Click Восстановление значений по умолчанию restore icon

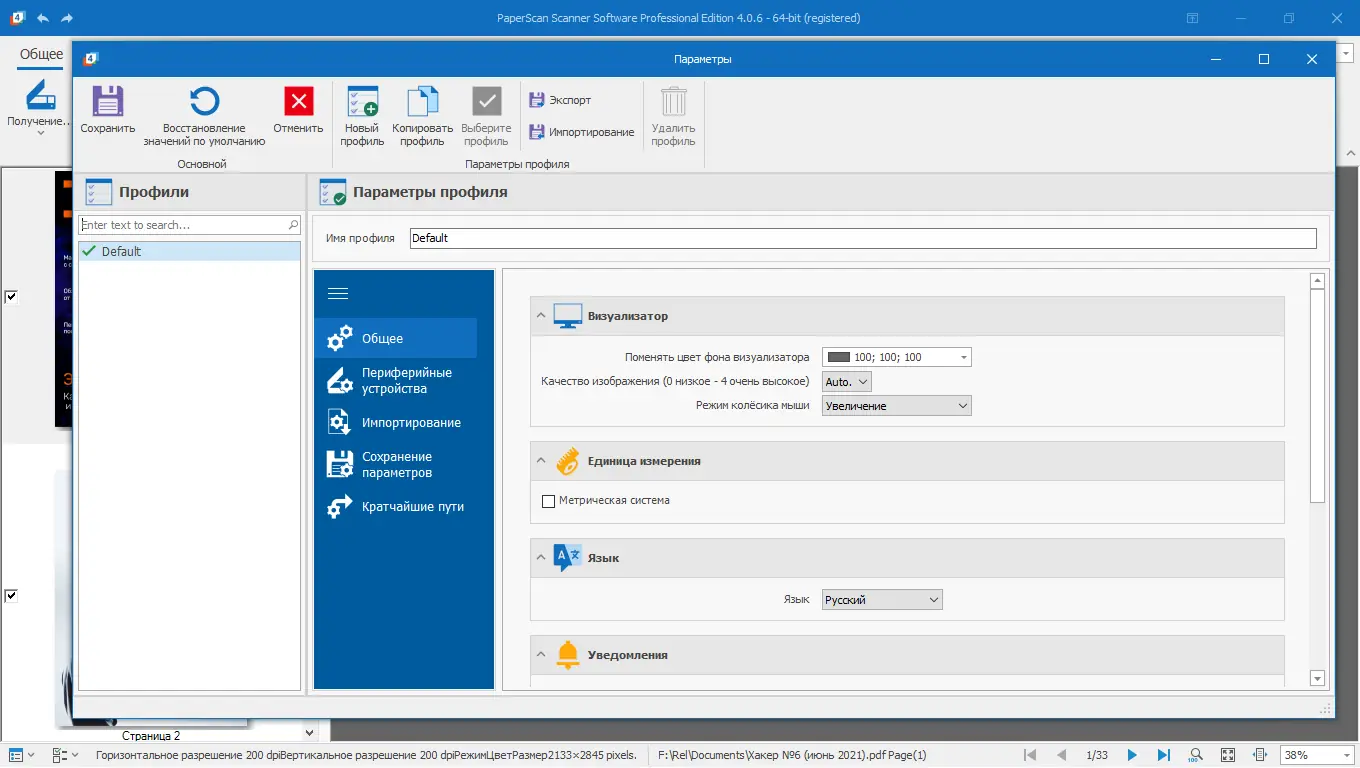click(204, 101)
